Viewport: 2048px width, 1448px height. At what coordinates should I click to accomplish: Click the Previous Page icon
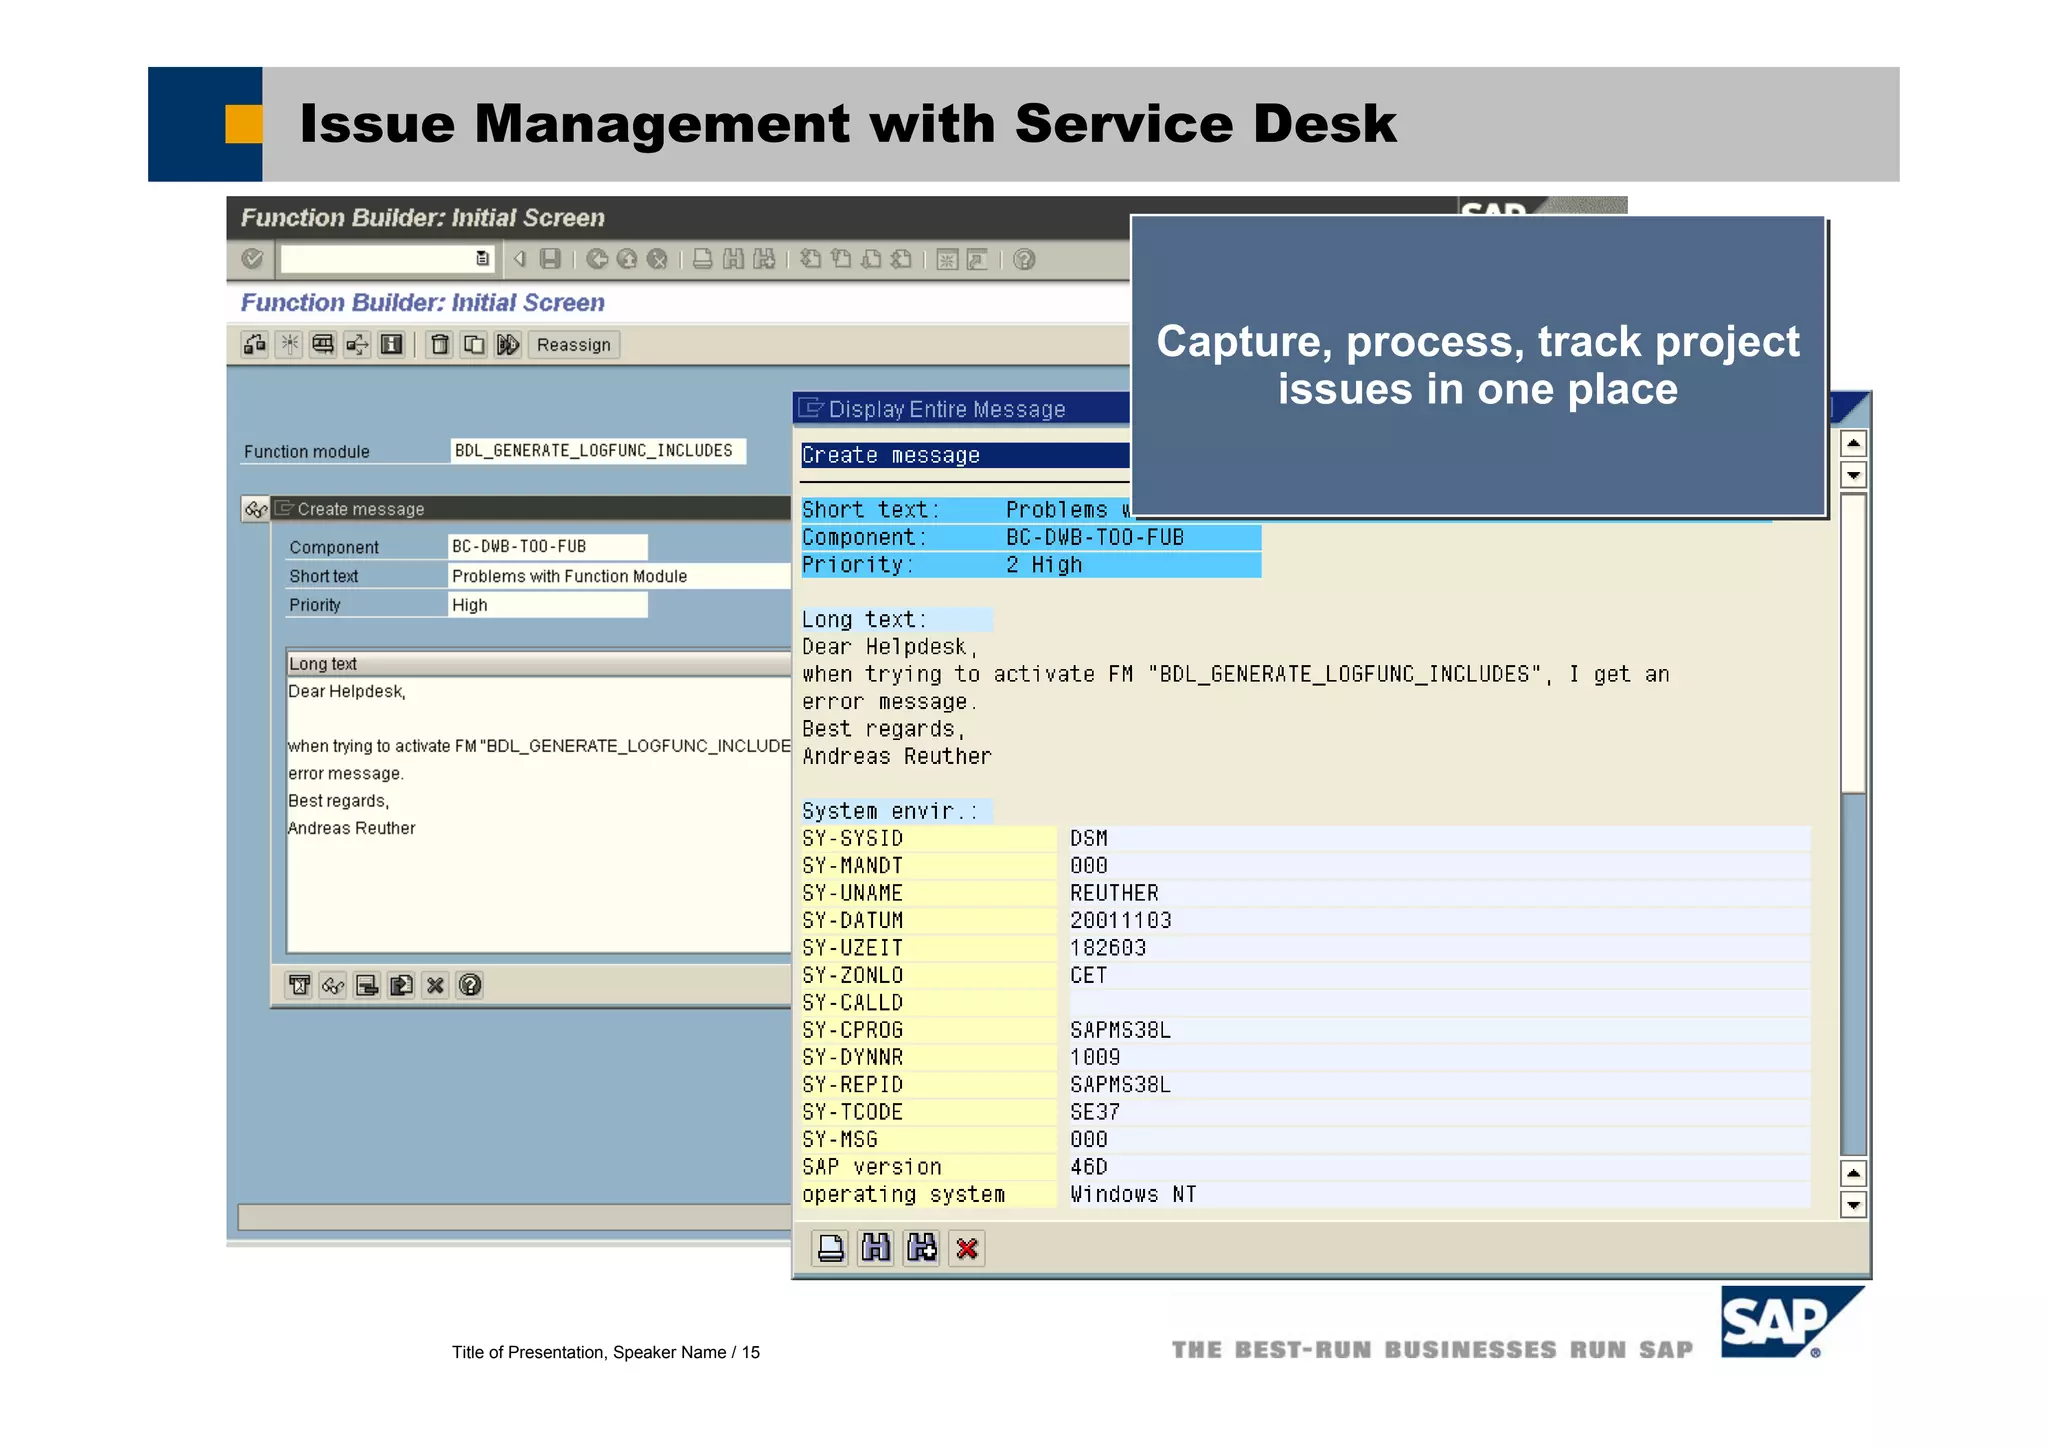coord(841,259)
